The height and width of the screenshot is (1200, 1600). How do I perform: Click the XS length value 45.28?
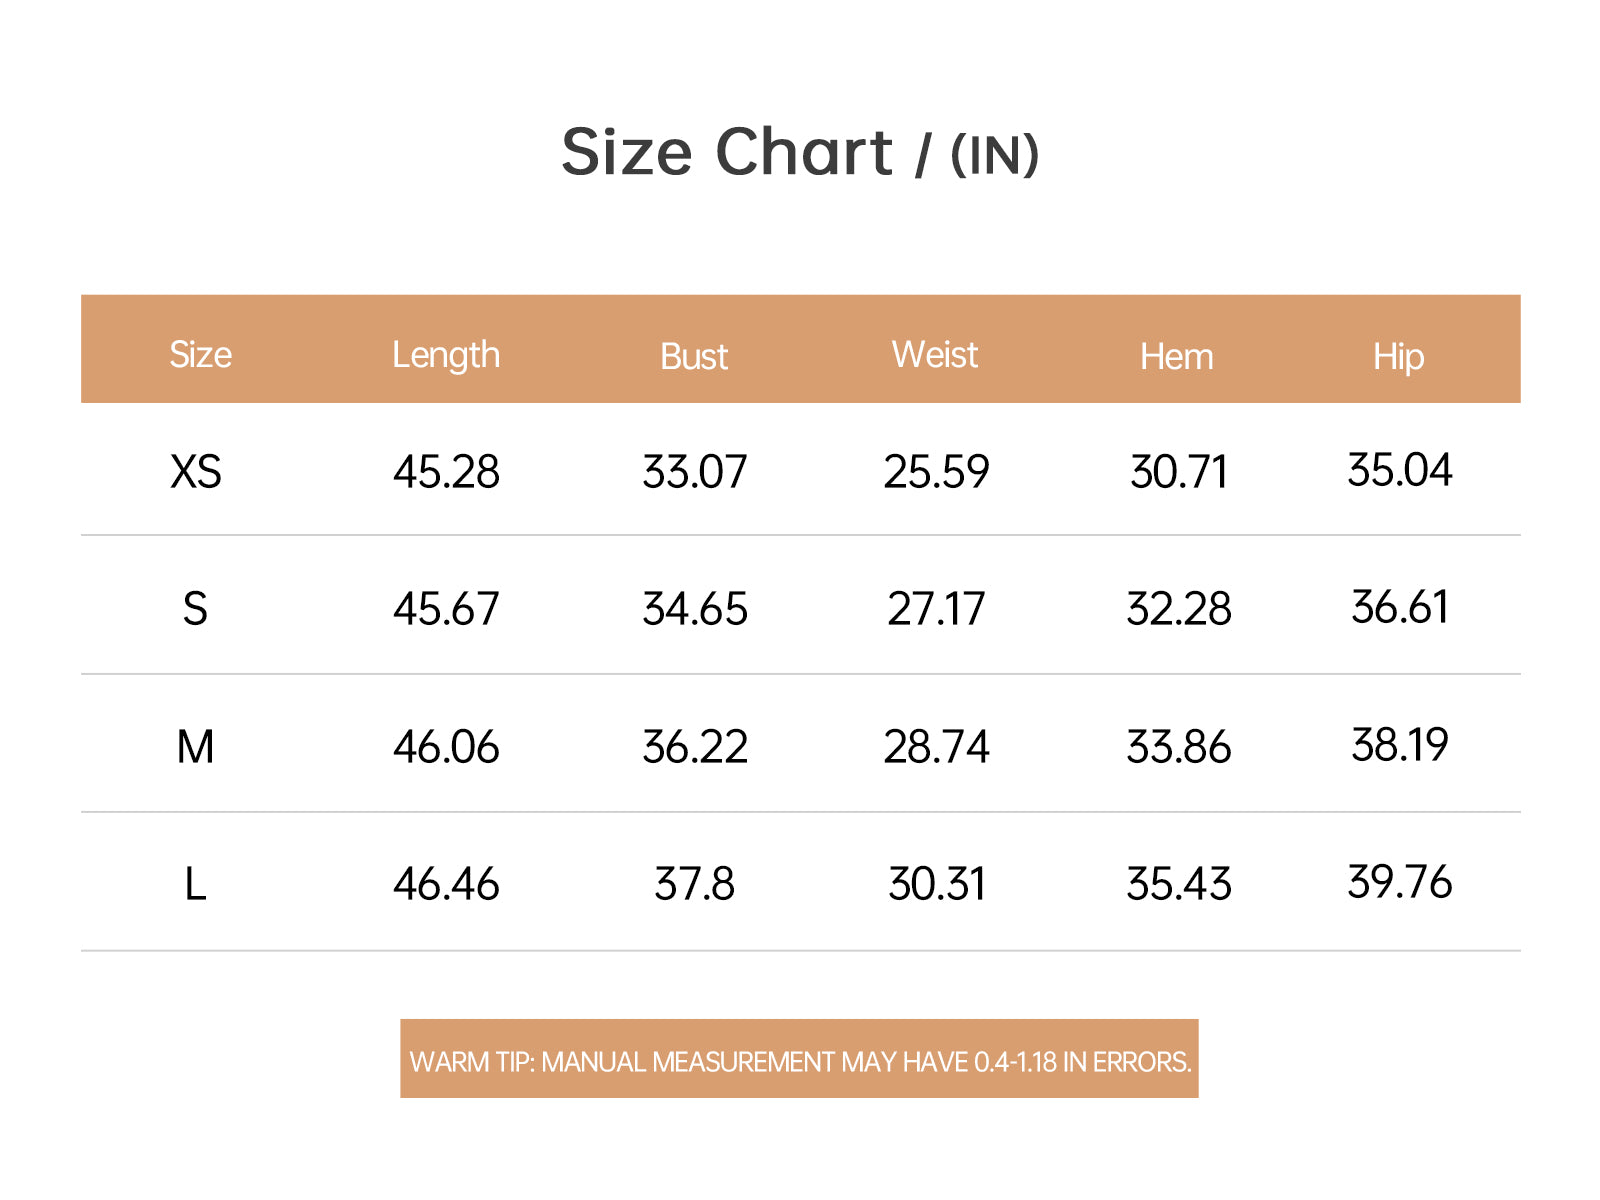click(x=446, y=472)
